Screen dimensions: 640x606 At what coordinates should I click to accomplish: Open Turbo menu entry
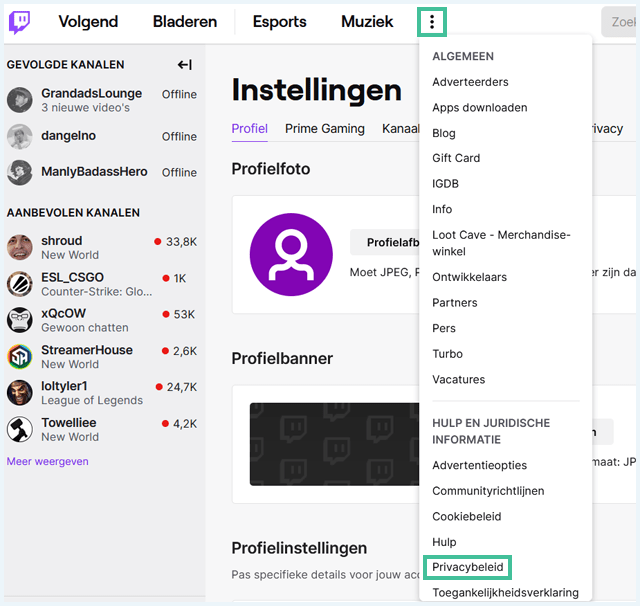(x=447, y=354)
